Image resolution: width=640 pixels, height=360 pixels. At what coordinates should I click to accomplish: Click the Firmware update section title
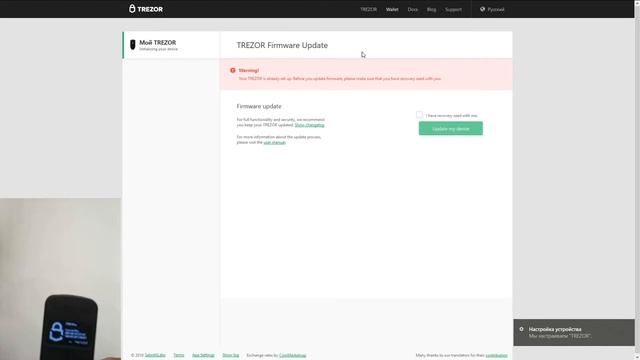259,106
